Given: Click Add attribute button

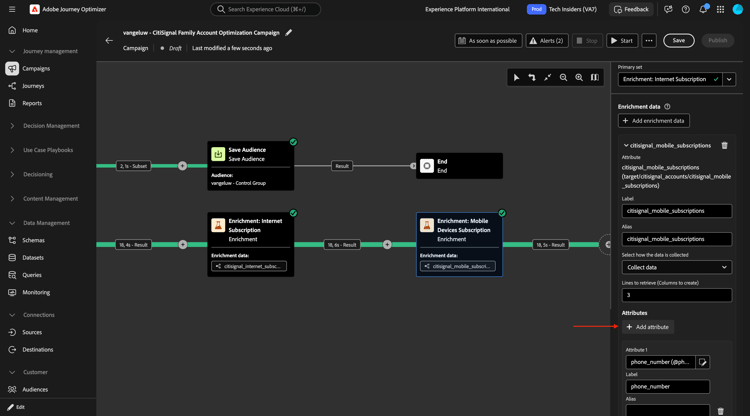Looking at the screenshot, I should [x=648, y=327].
